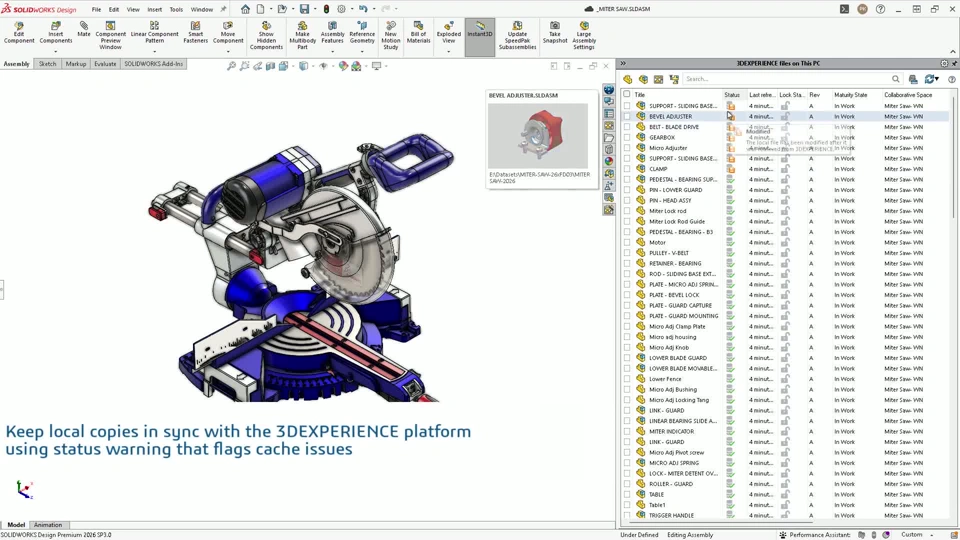Click the Rebuild traffic light icon
The width and height of the screenshot is (960, 540).
click(326, 9)
